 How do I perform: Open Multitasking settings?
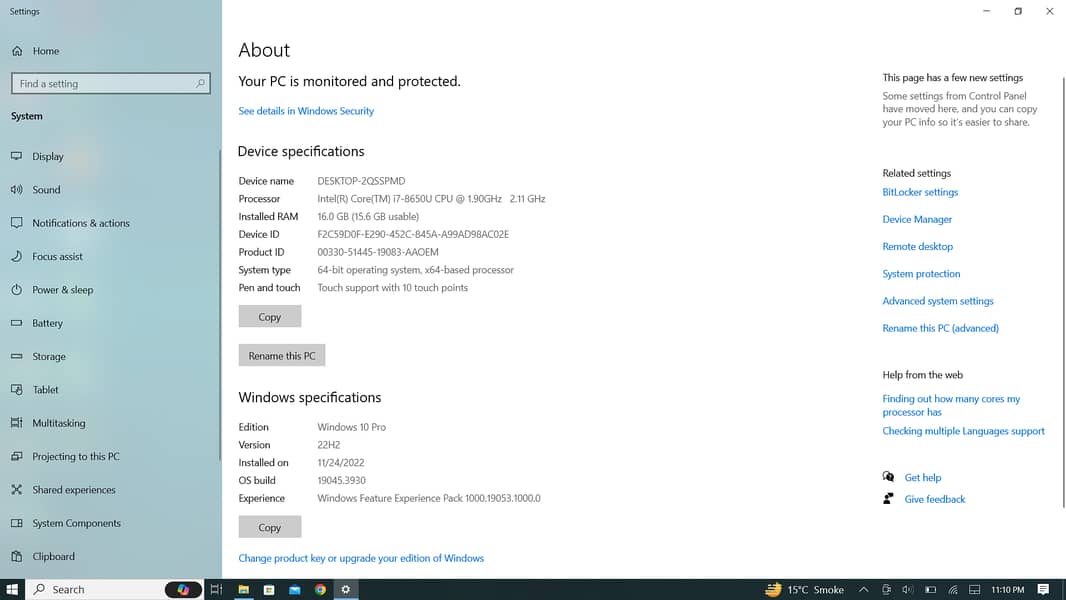click(x=58, y=423)
